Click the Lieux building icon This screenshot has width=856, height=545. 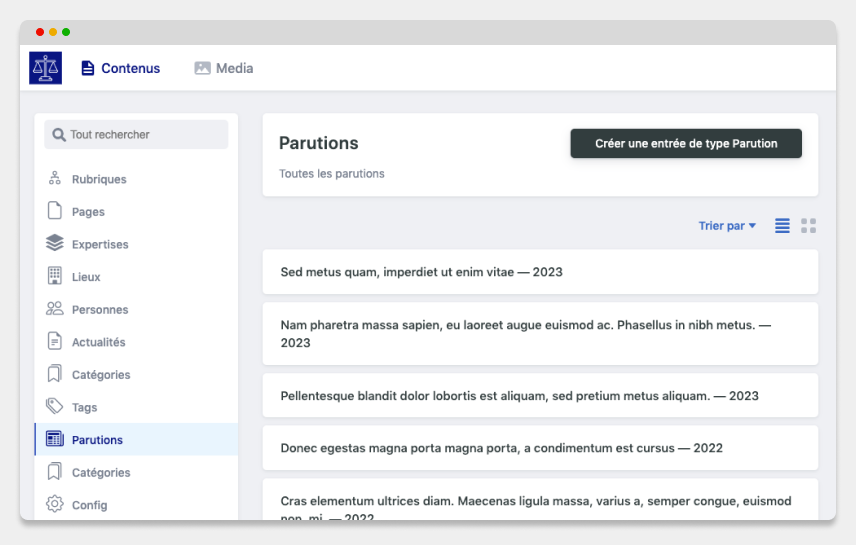(55, 276)
